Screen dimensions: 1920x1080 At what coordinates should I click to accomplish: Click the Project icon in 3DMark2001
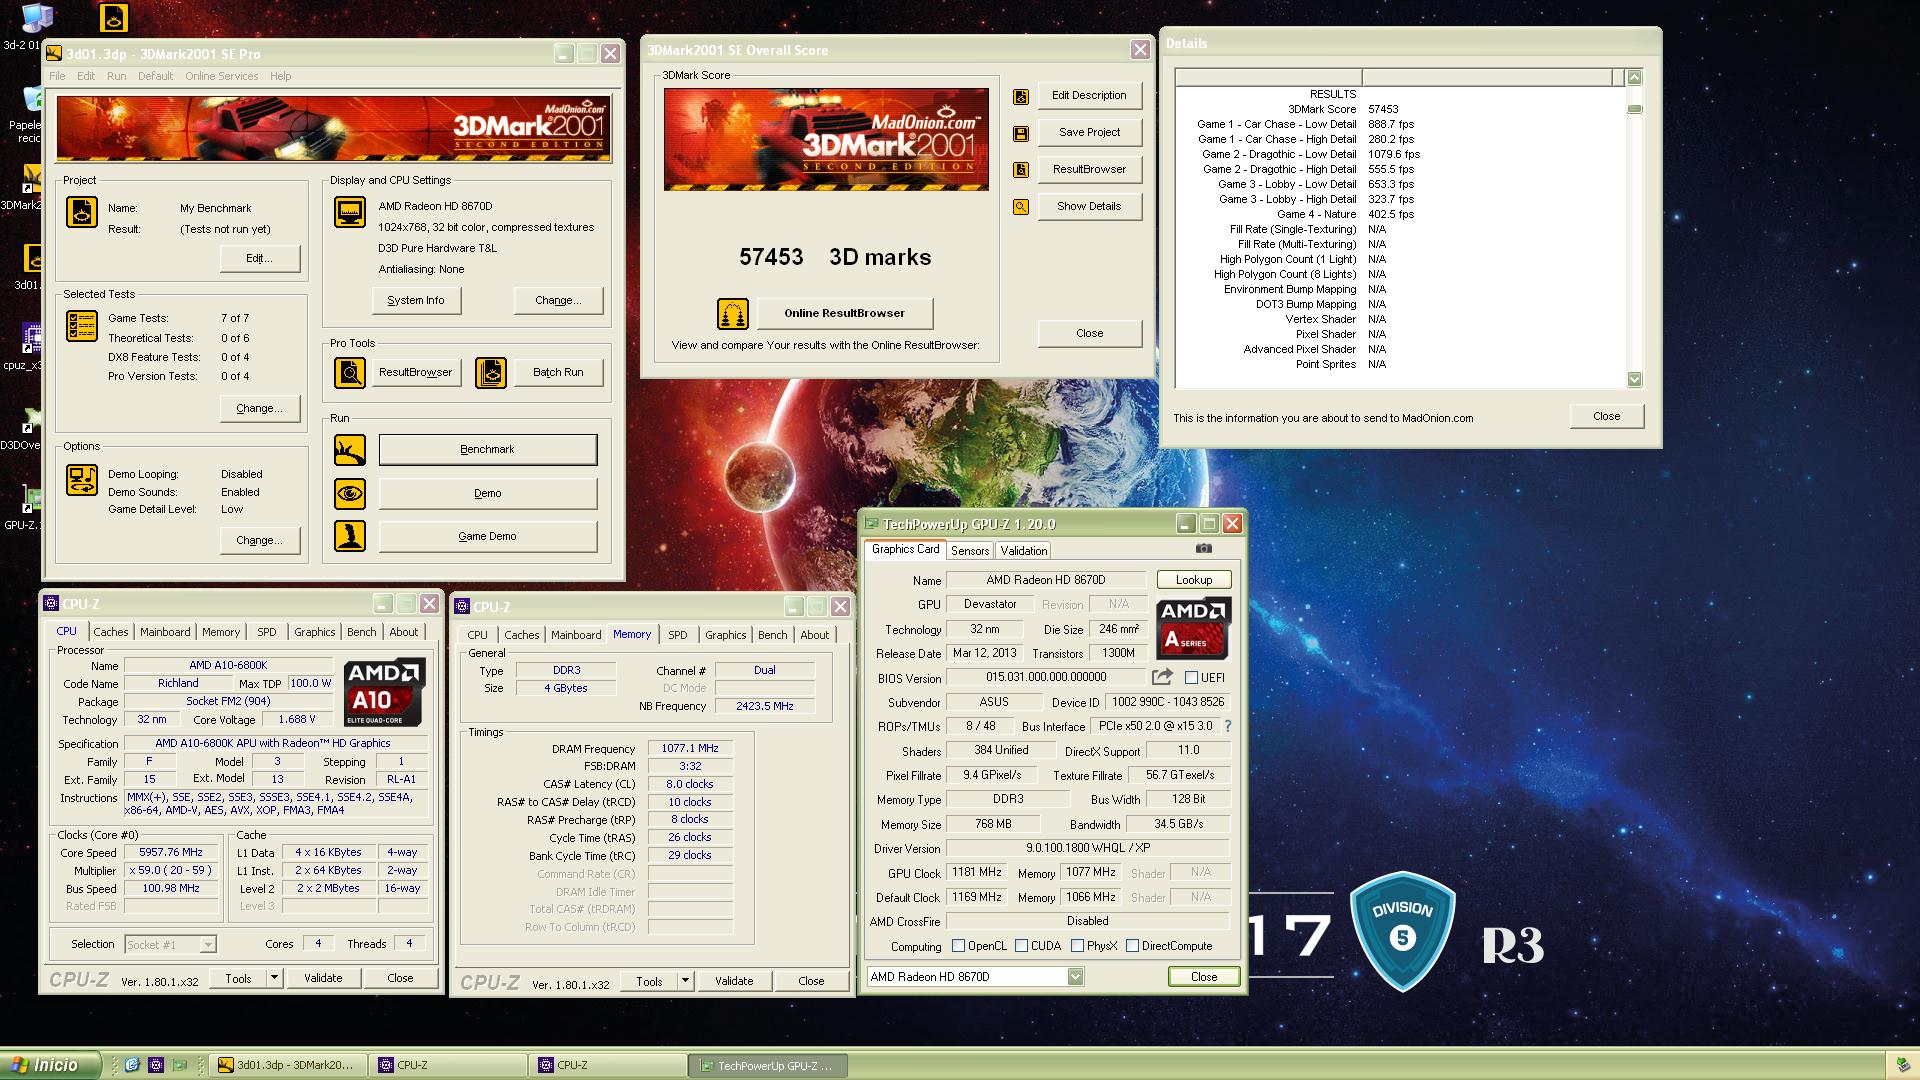[82, 212]
